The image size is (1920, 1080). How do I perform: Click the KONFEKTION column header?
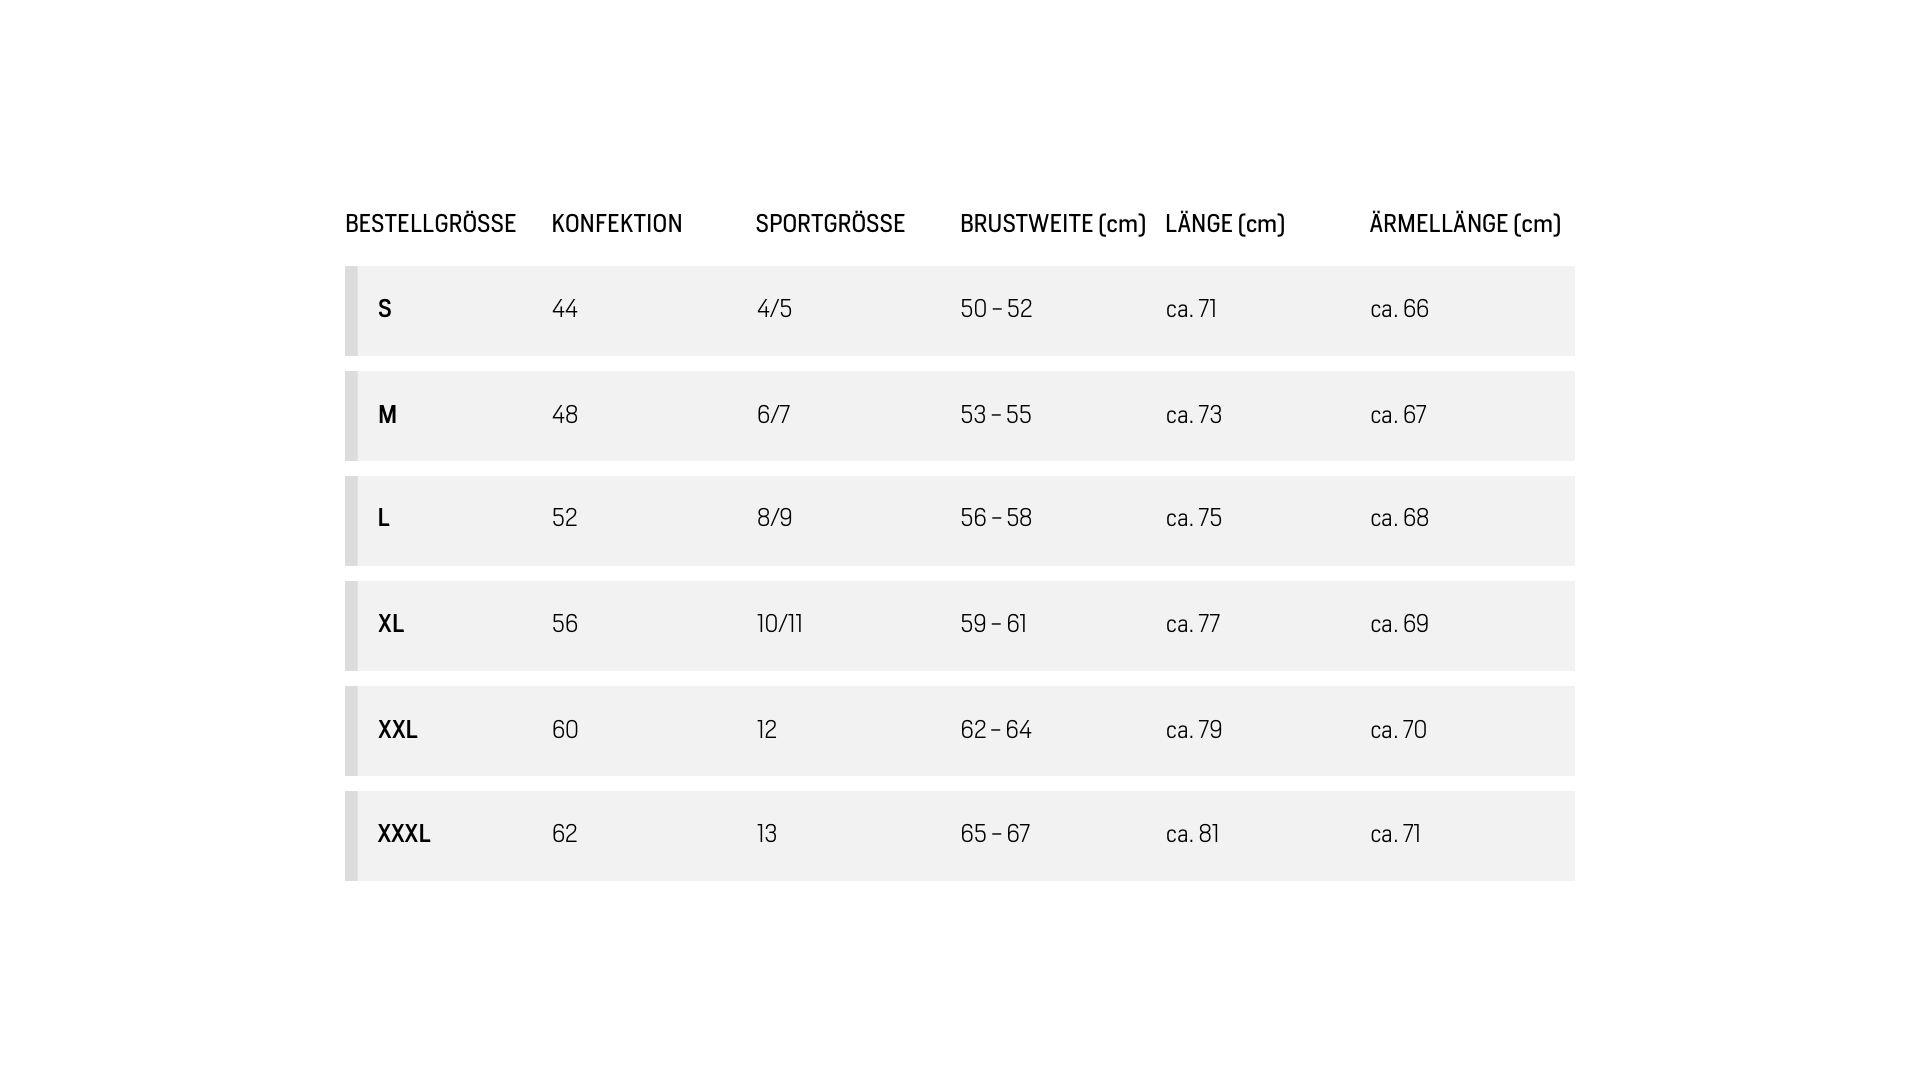(616, 223)
